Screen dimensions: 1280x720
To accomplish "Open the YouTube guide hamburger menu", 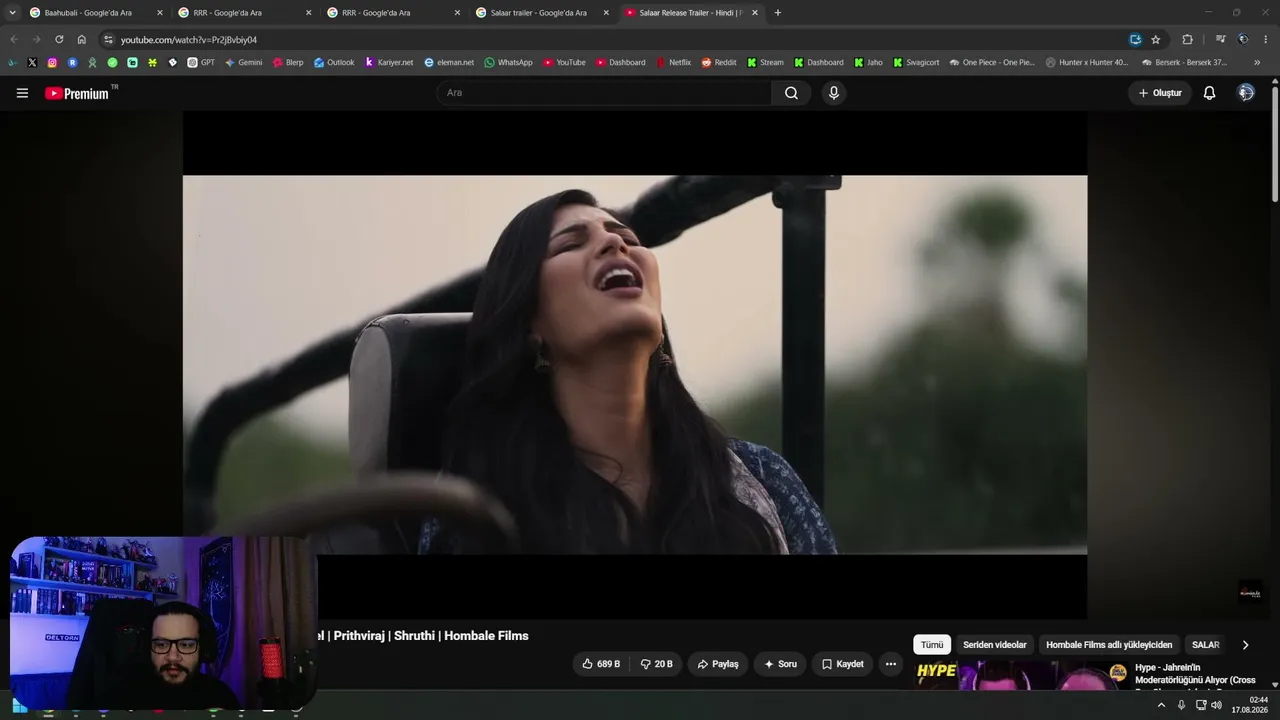I will coord(22,93).
